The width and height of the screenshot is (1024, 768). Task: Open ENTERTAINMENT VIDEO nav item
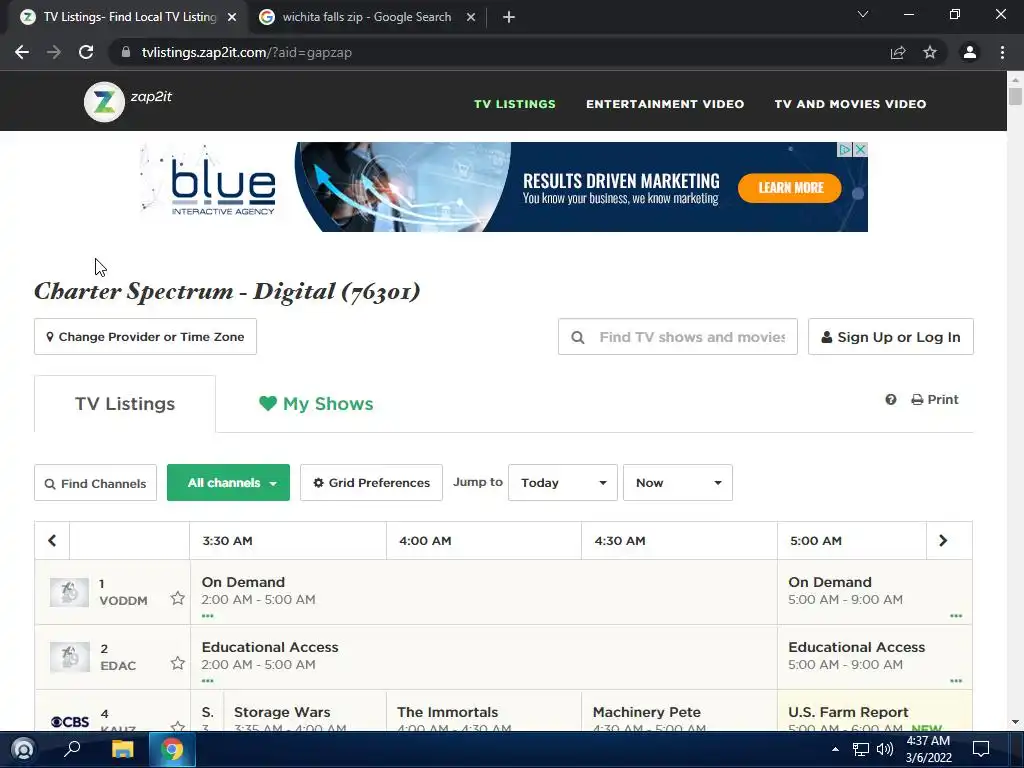click(x=665, y=104)
